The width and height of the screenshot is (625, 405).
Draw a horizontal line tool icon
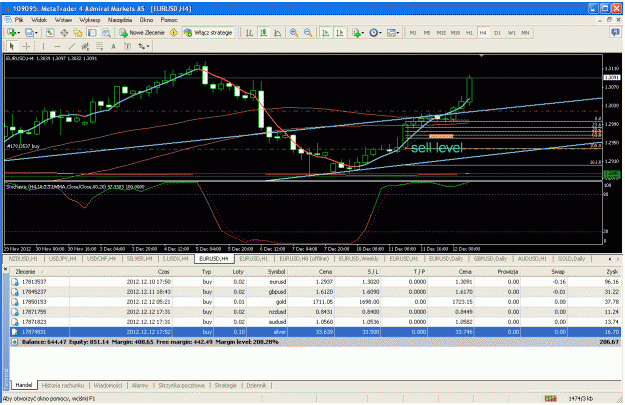57,46
